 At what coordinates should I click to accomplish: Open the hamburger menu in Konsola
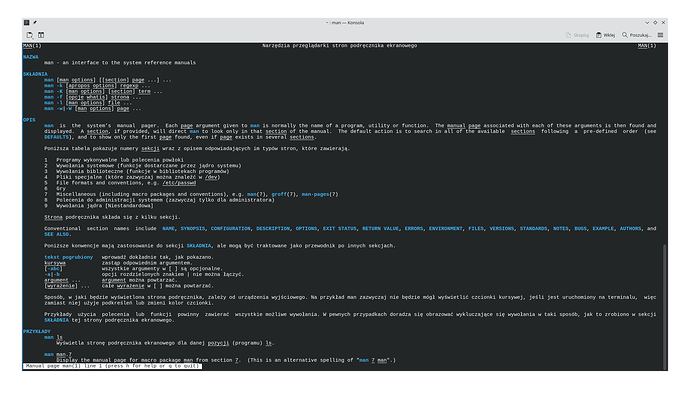pos(661,35)
